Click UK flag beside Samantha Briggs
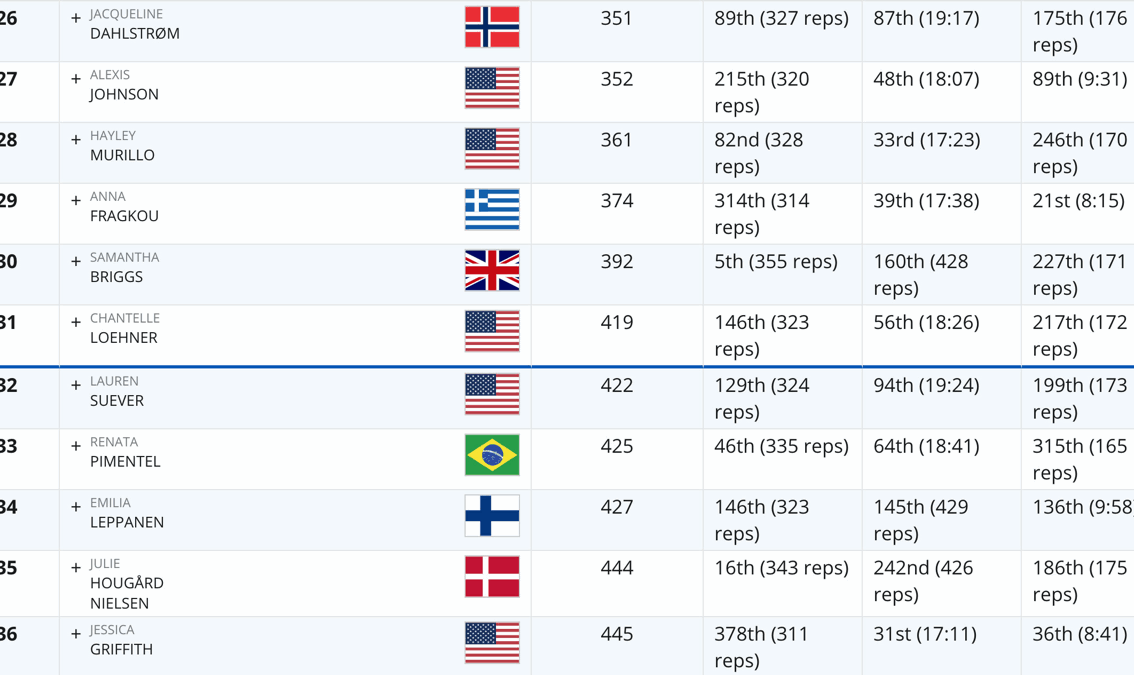Viewport: 1134px width, 675px height. 492,271
